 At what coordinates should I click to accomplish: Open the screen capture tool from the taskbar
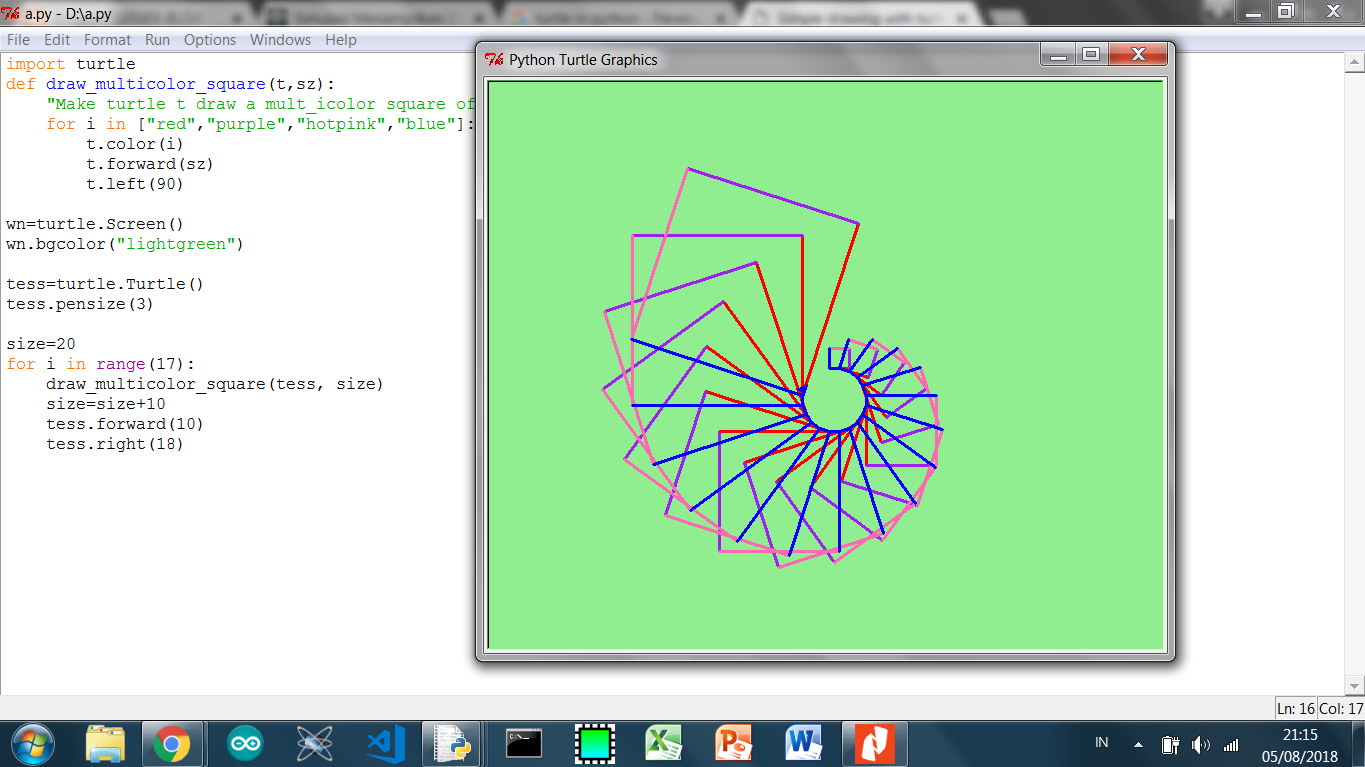594,742
